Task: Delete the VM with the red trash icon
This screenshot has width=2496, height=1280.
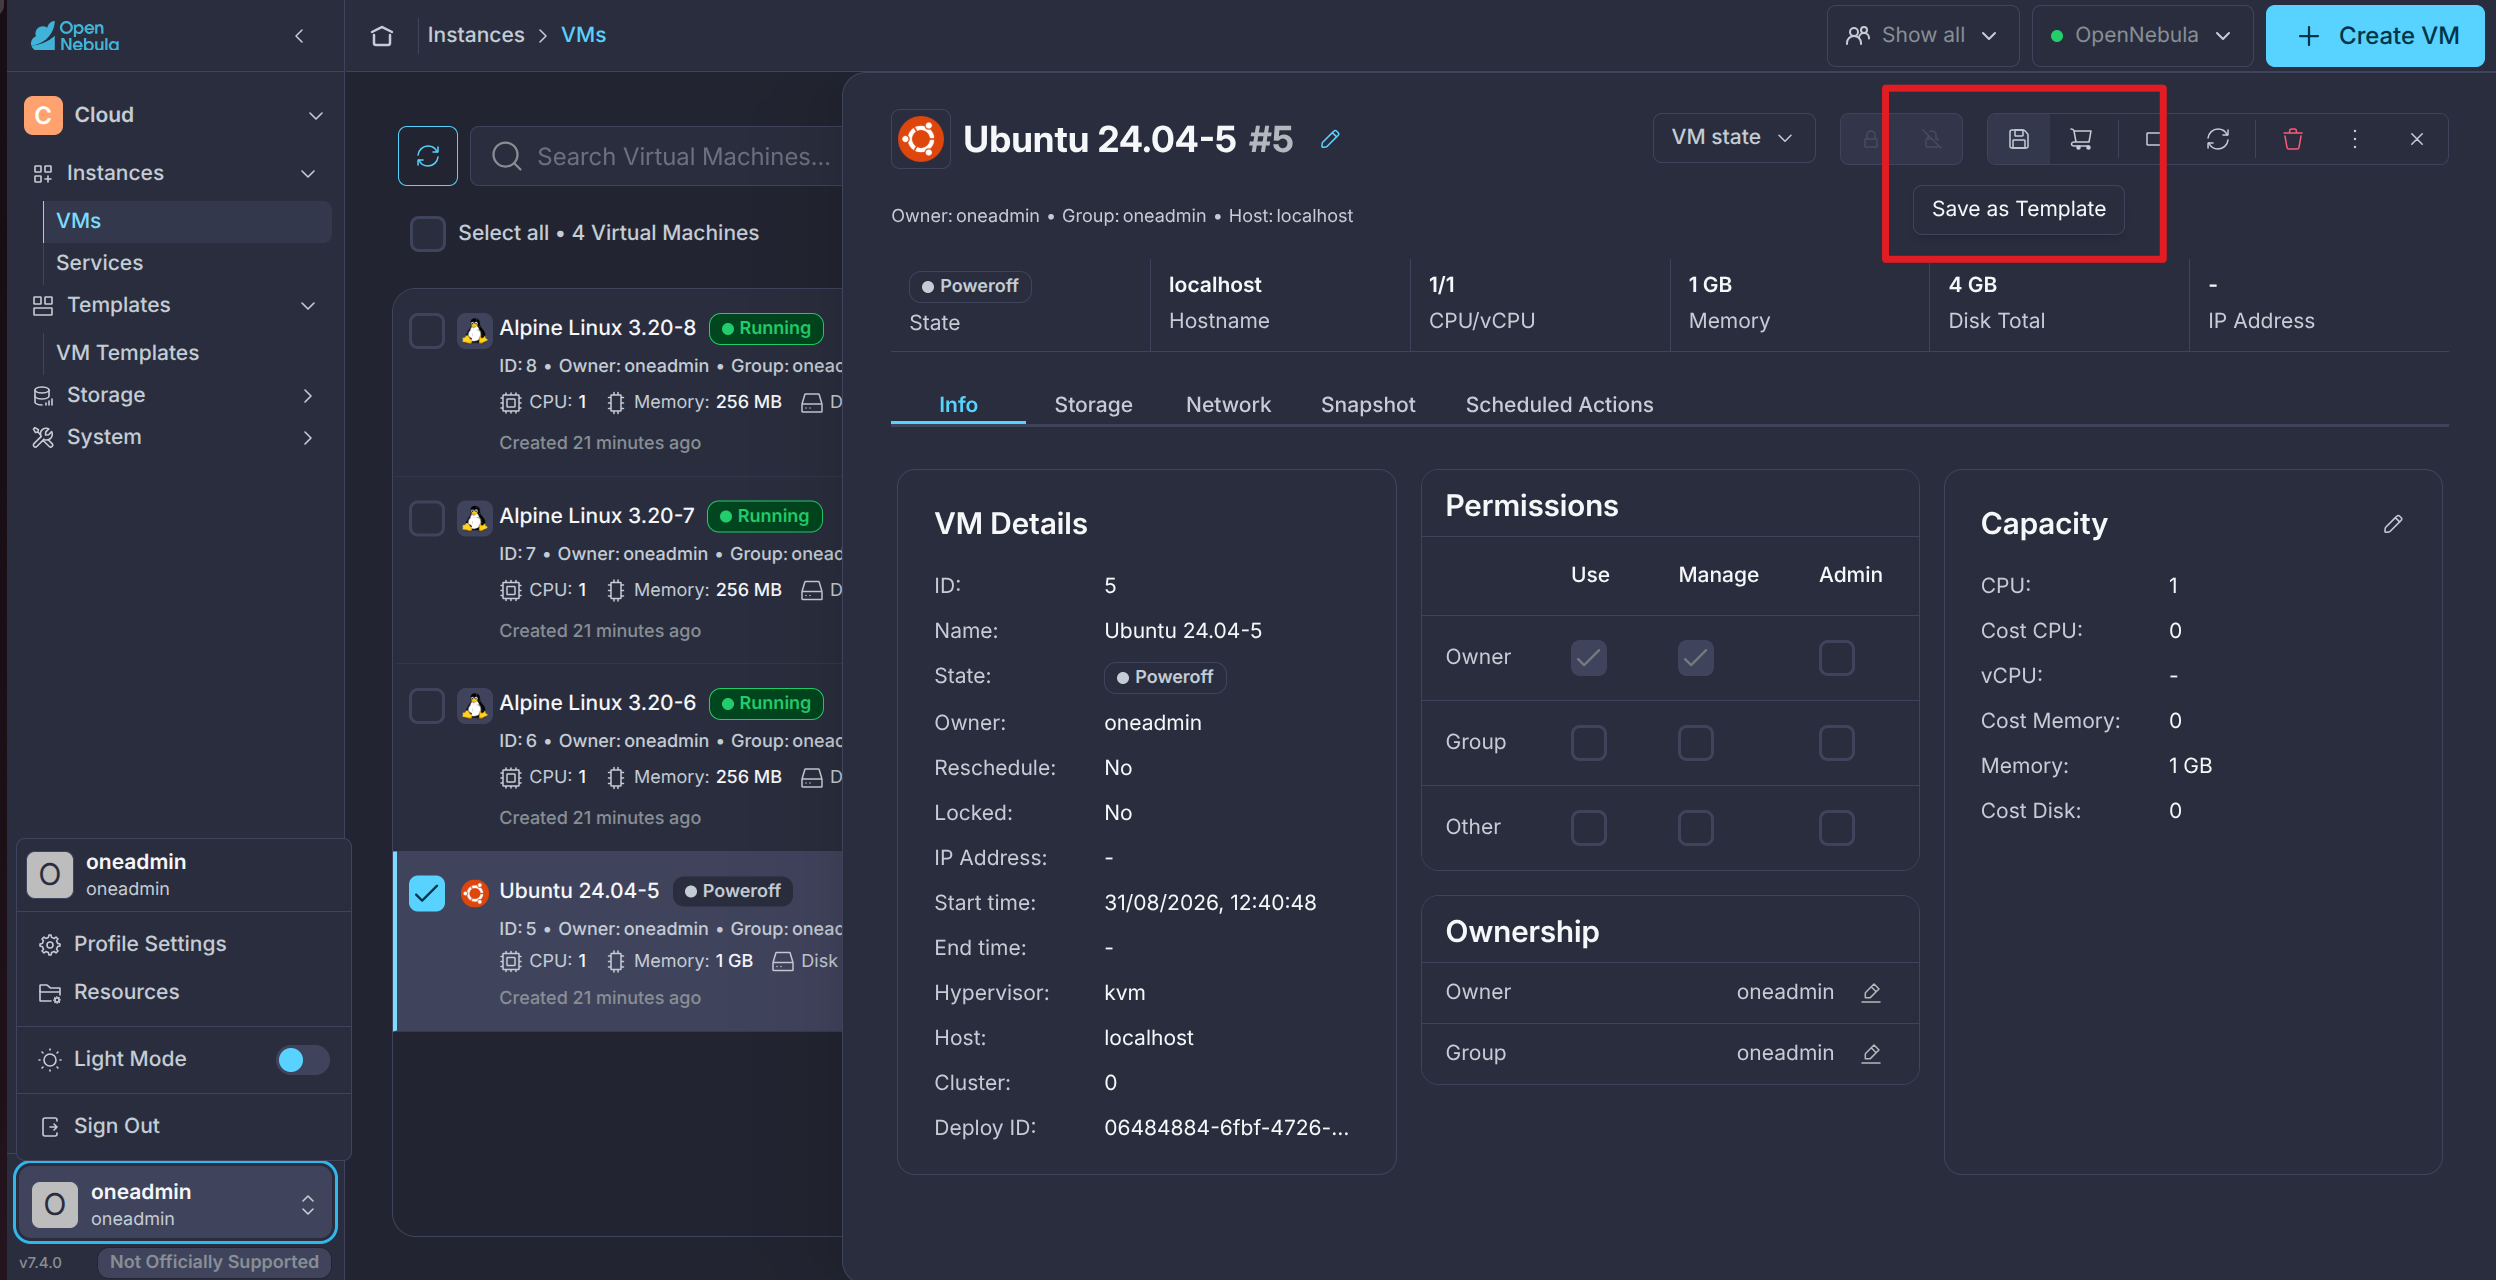Action: point(2293,139)
